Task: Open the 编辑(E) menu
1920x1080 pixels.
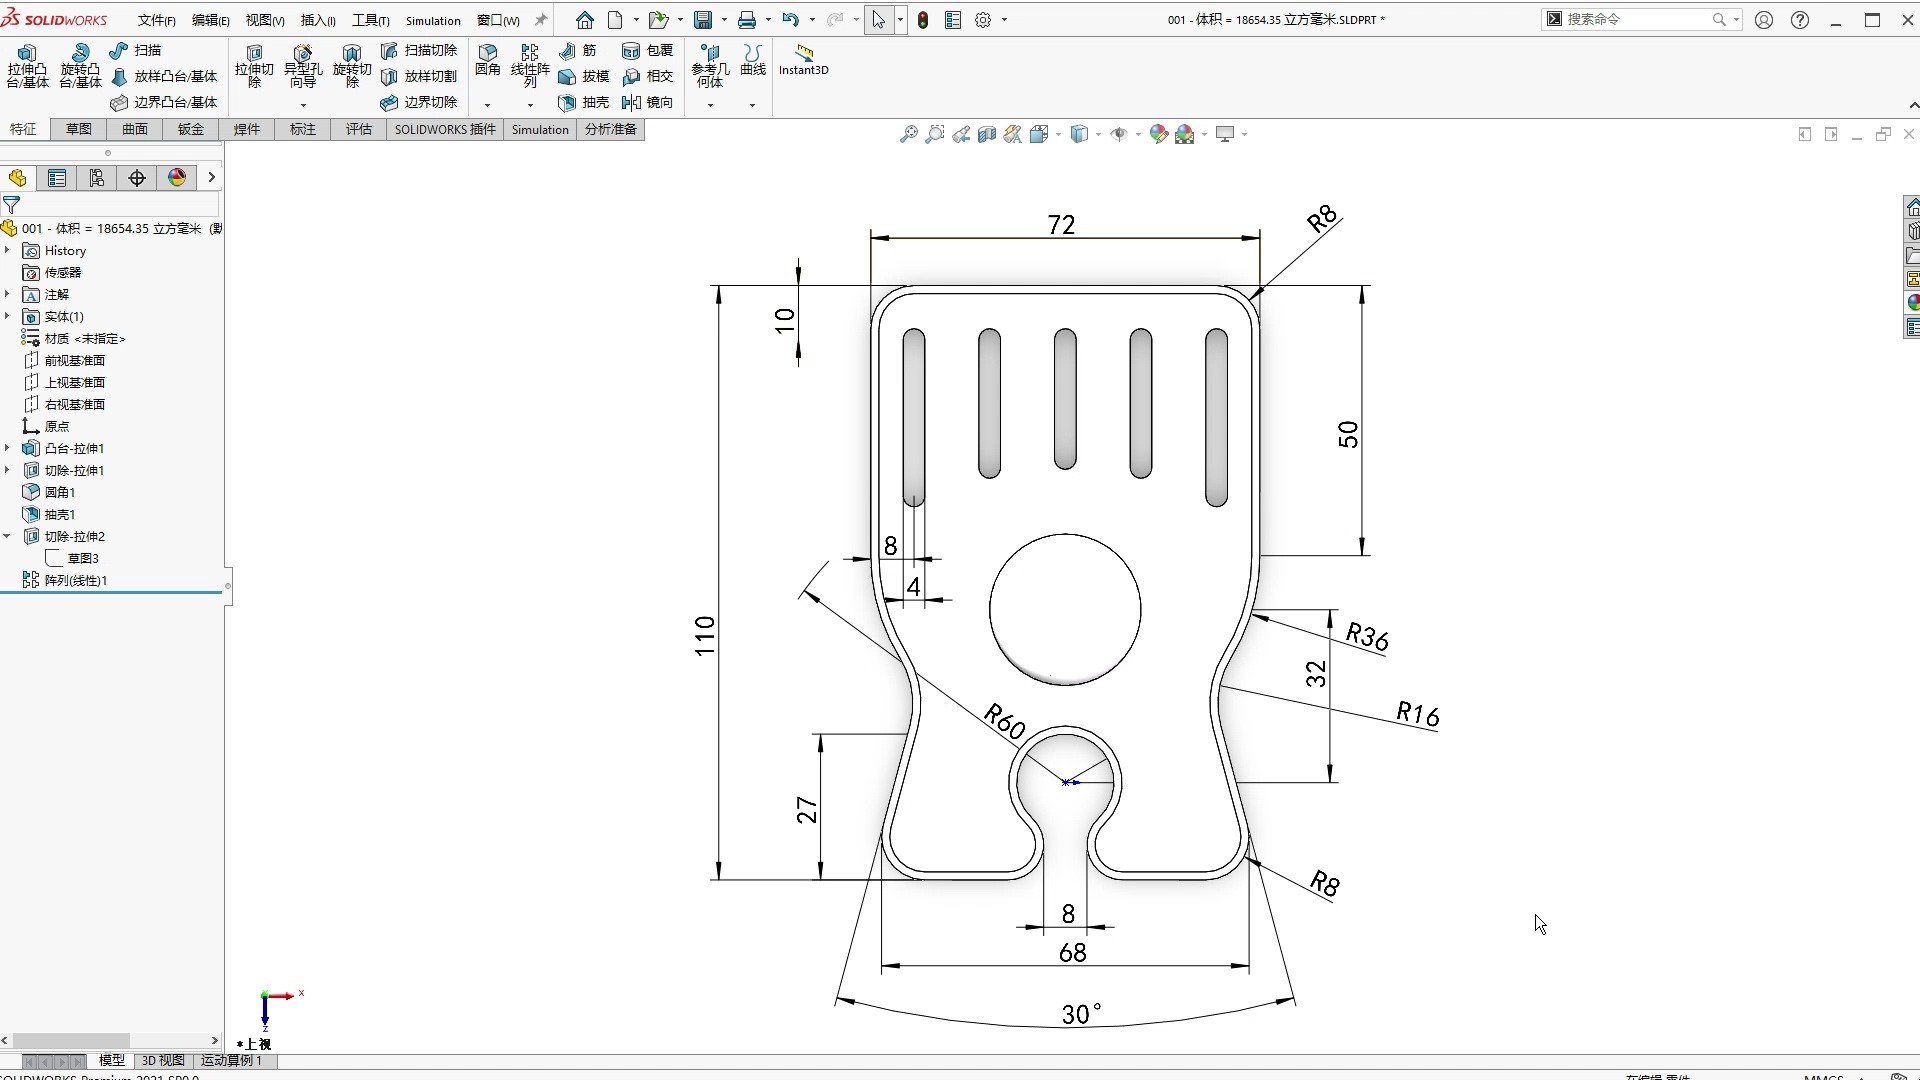Action: [x=210, y=20]
